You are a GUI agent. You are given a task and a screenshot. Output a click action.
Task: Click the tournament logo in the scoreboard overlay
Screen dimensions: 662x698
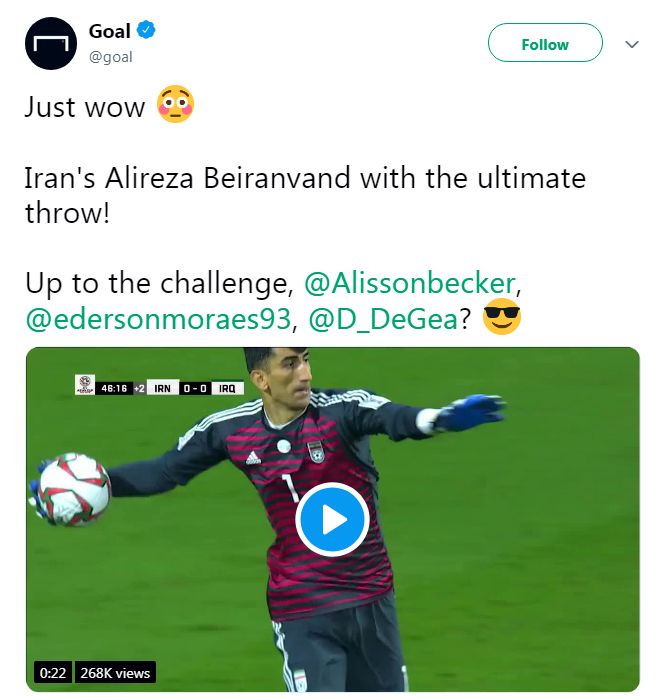click(85, 384)
